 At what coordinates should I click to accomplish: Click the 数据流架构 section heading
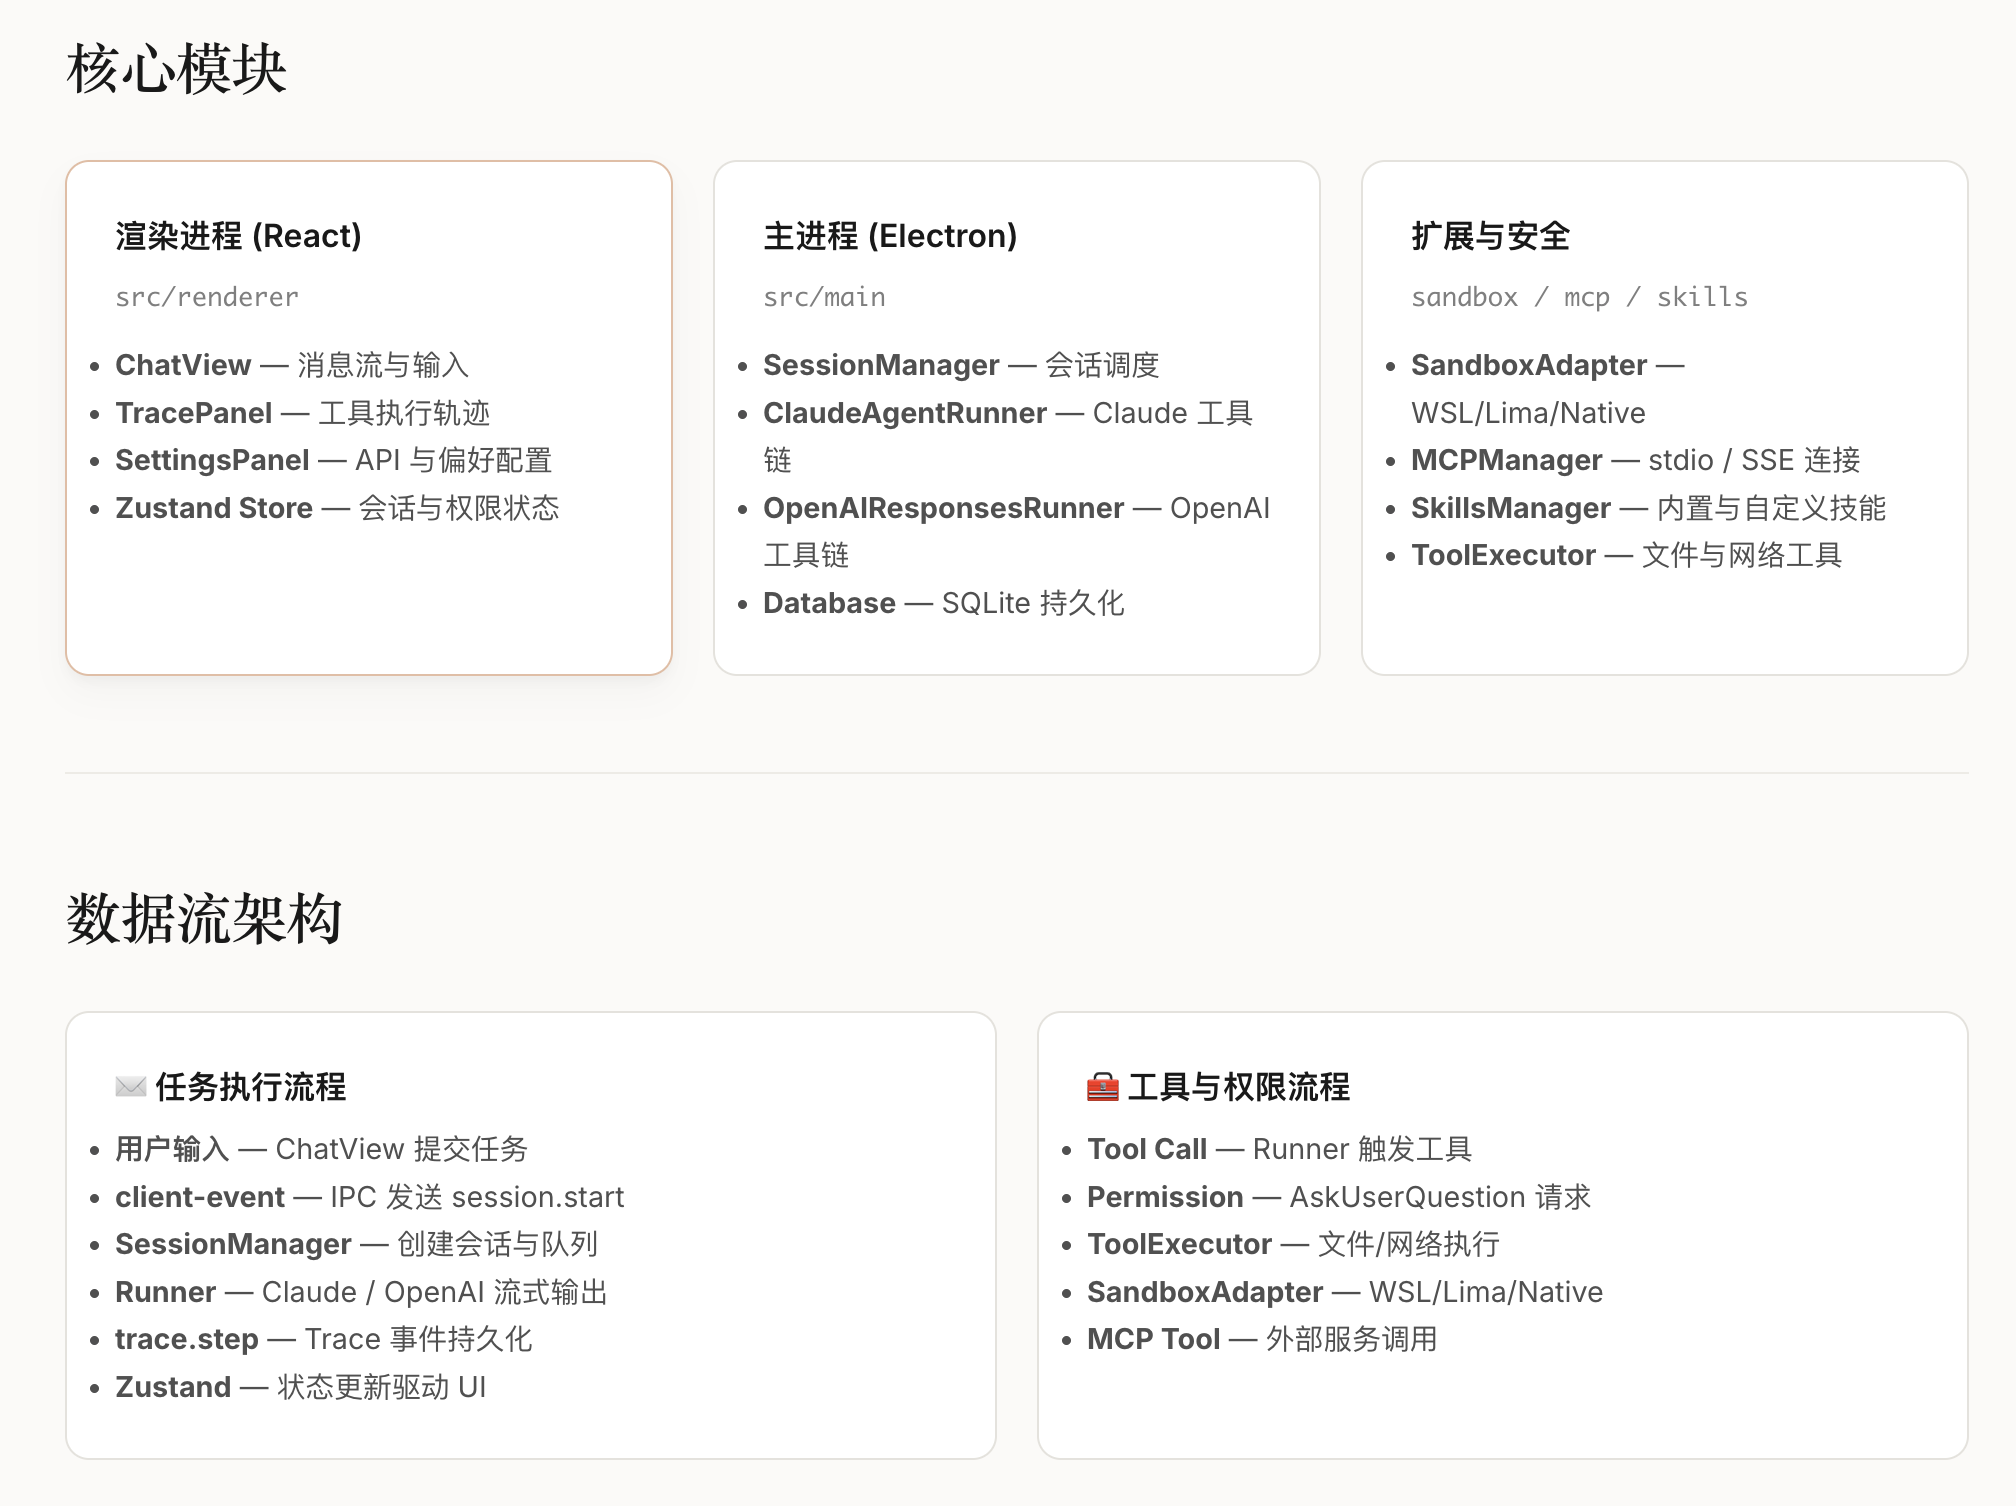pos(204,918)
